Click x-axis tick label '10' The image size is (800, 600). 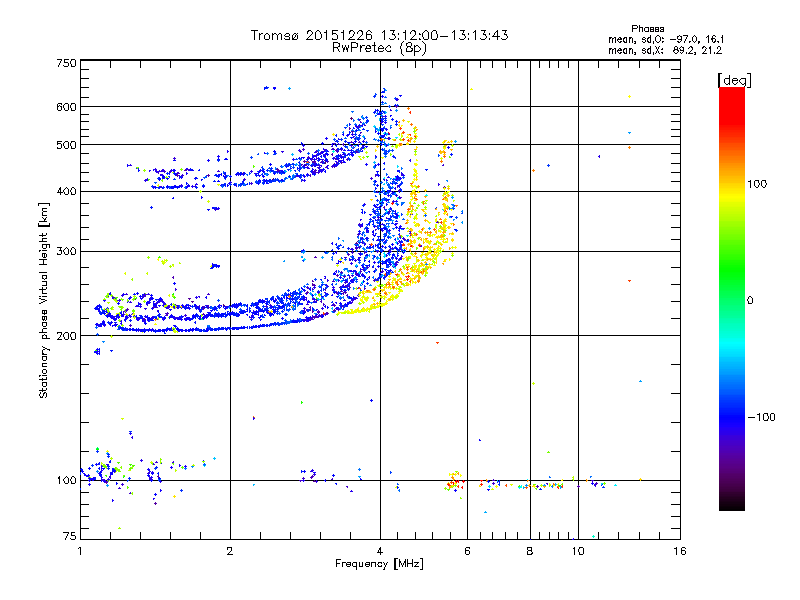[x=578, y=551]
